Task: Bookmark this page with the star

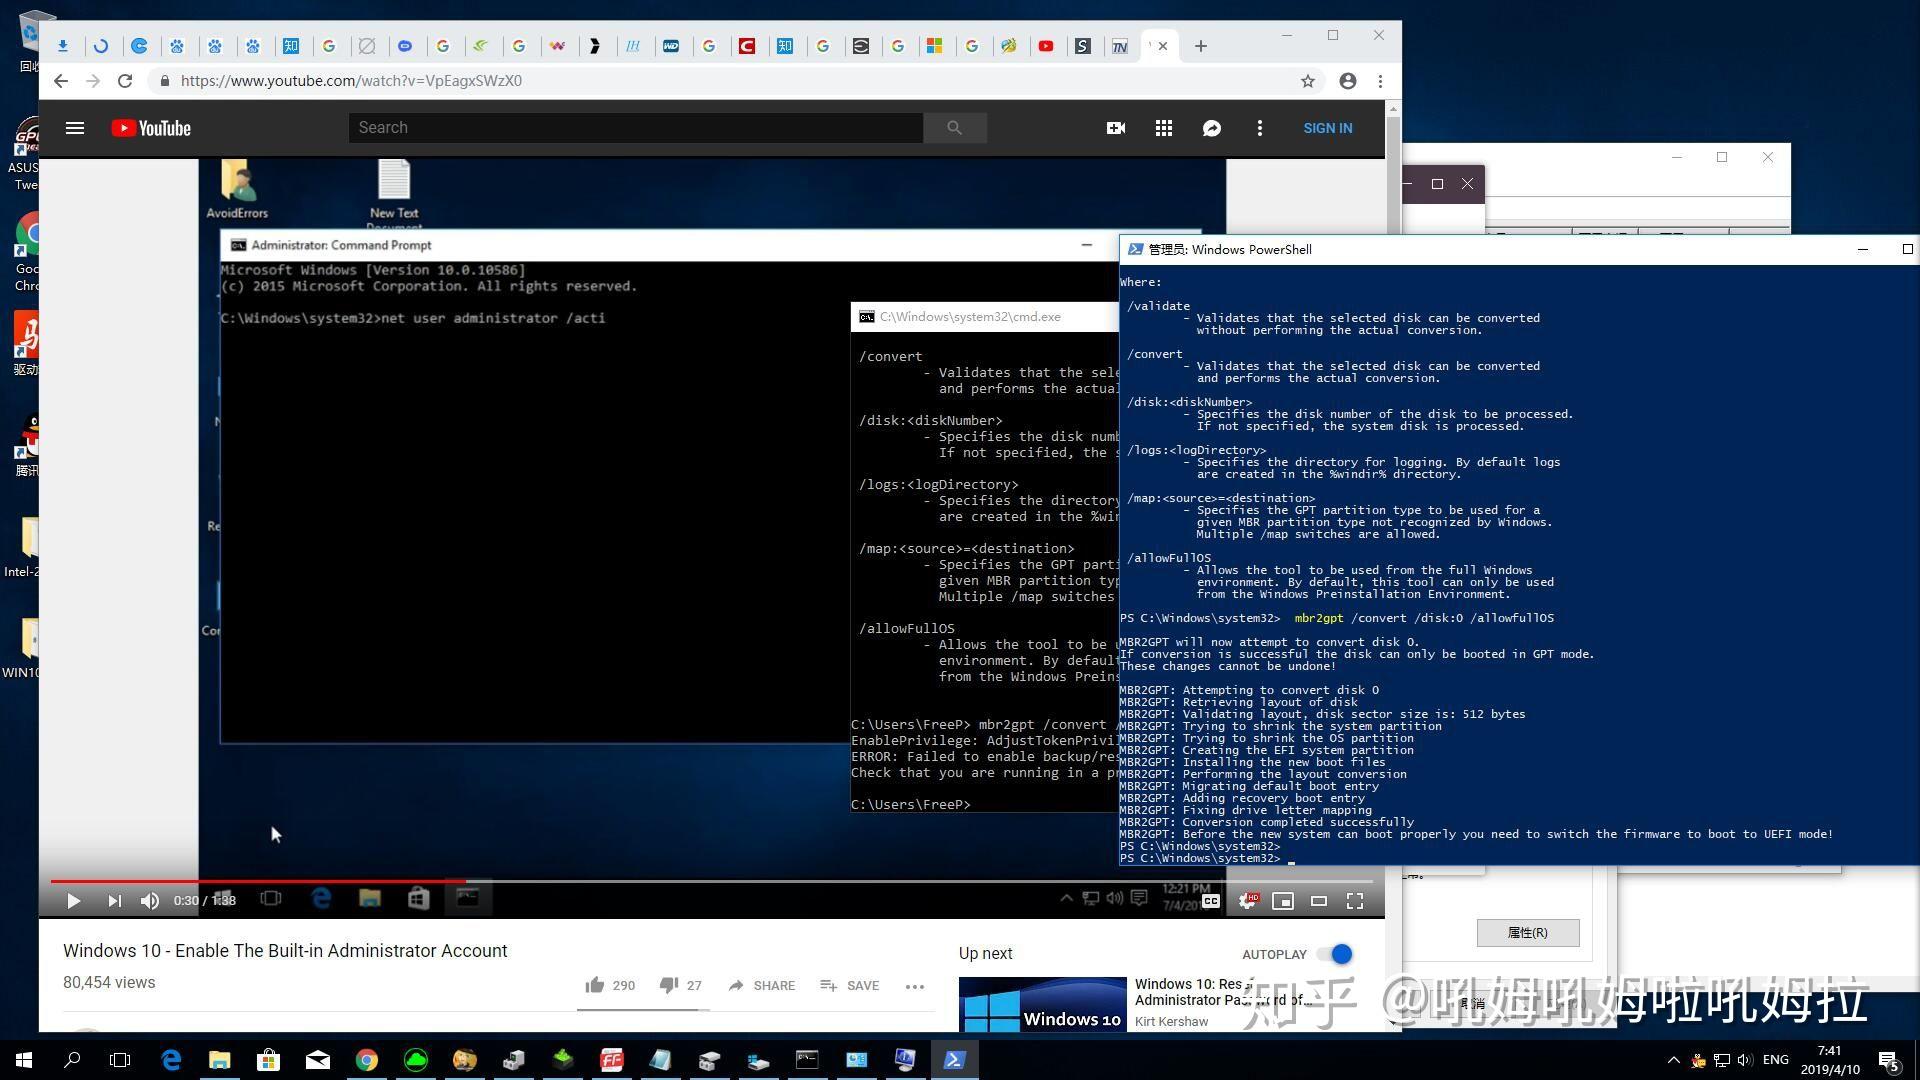Action: [1308, 81]
